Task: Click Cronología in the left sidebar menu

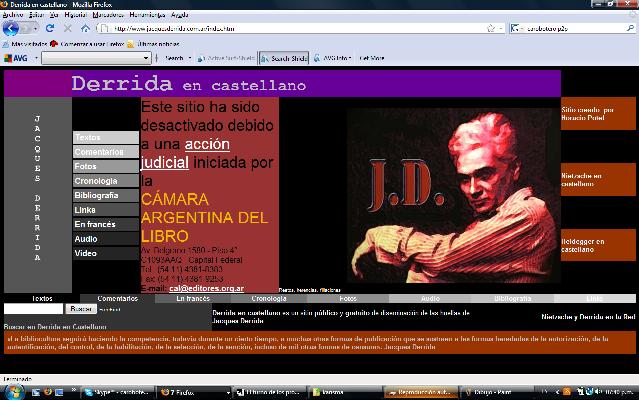Action: [x=106, y=181]
